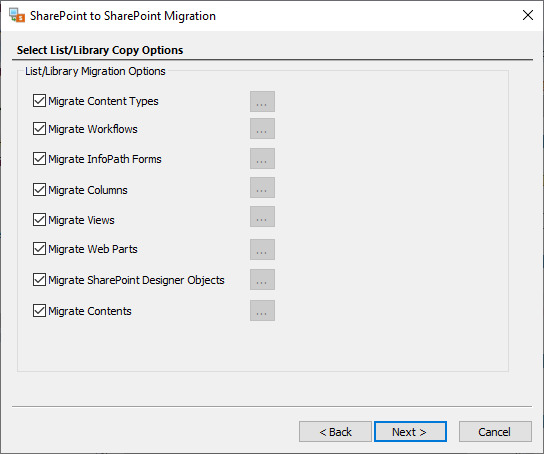
Task: Close the SharePoint Migration dialog
Action: (x=528, y=15)
